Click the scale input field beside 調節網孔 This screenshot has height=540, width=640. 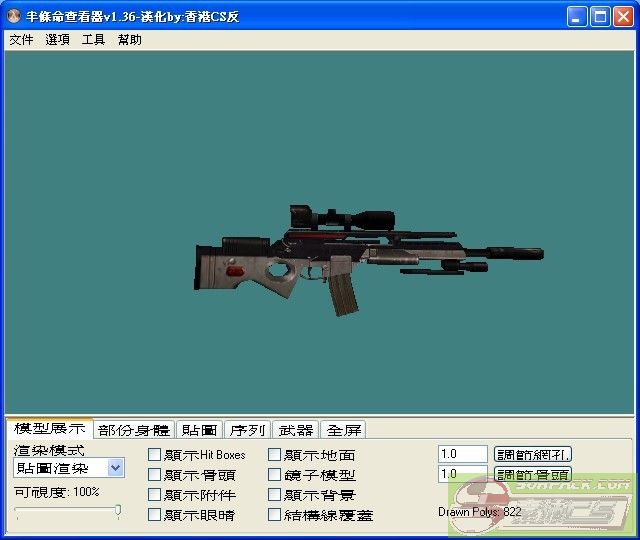pyautogui.click(x=462, y=454)
